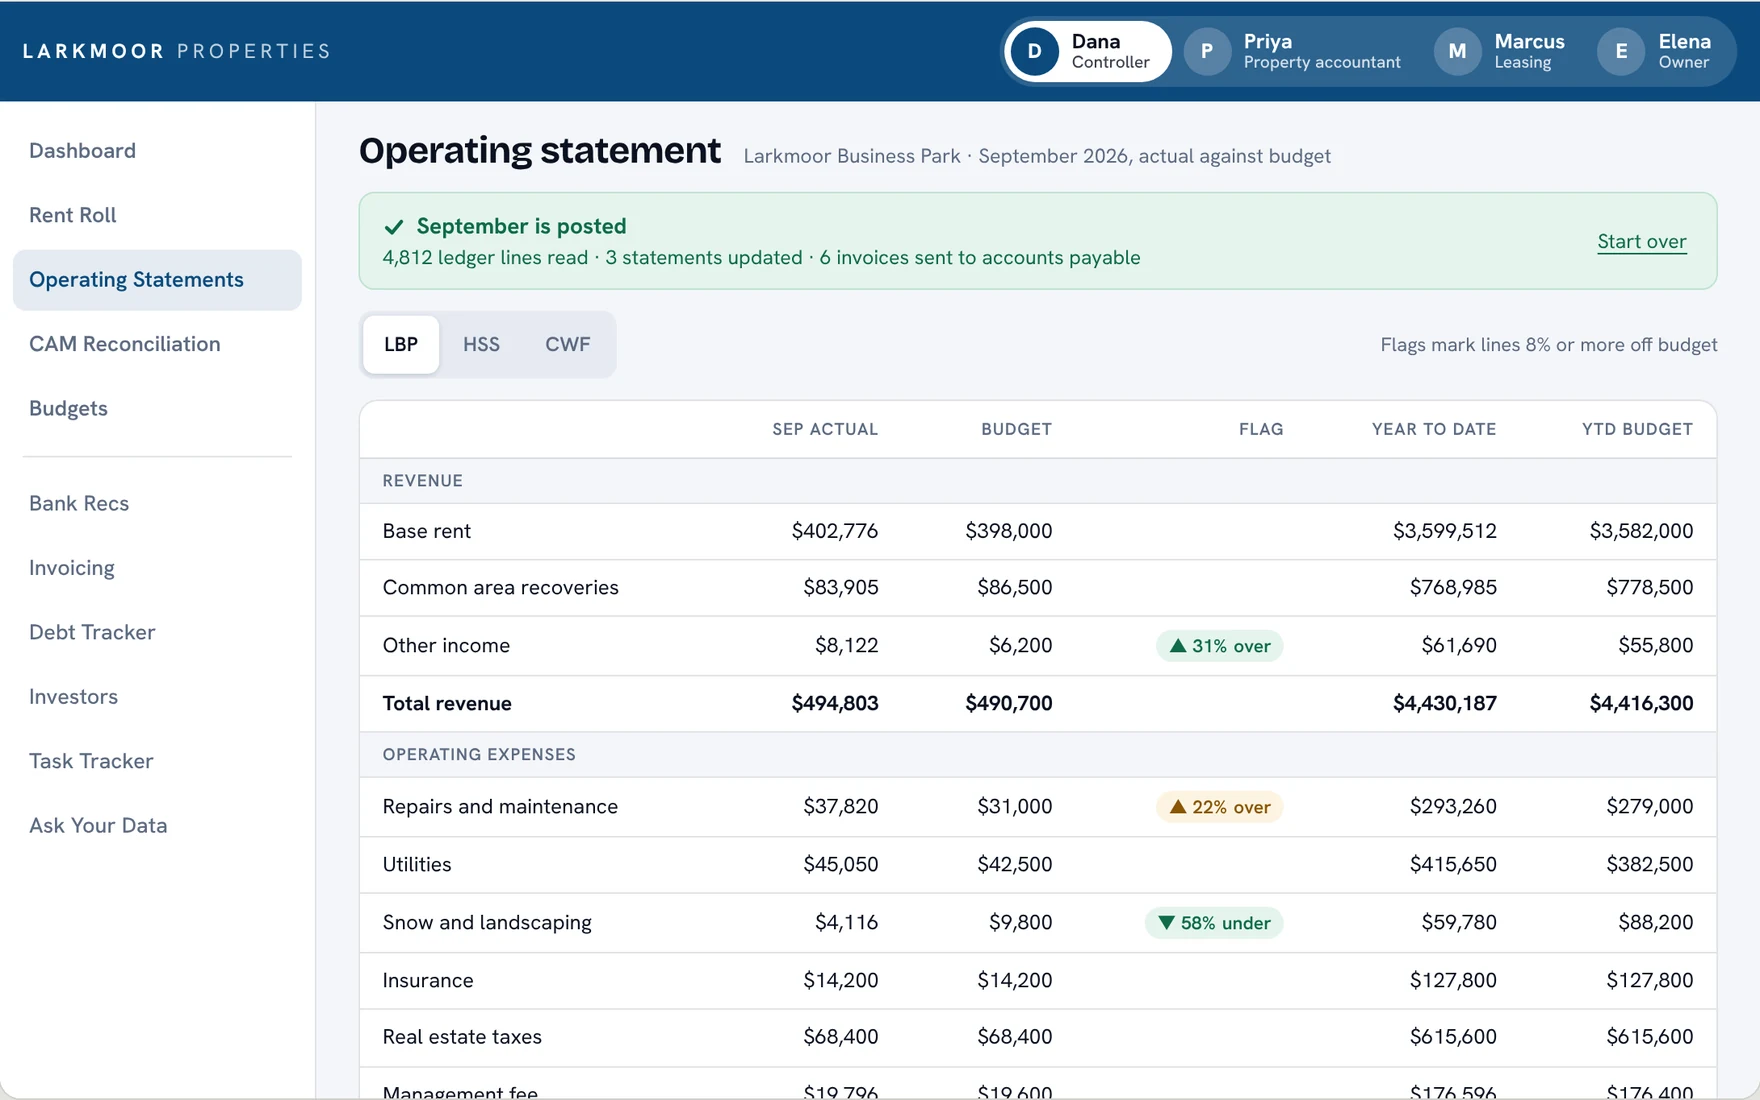Go to Rent Roll in the sidebar
The image size is (1760, 1100).
point(72,215)
